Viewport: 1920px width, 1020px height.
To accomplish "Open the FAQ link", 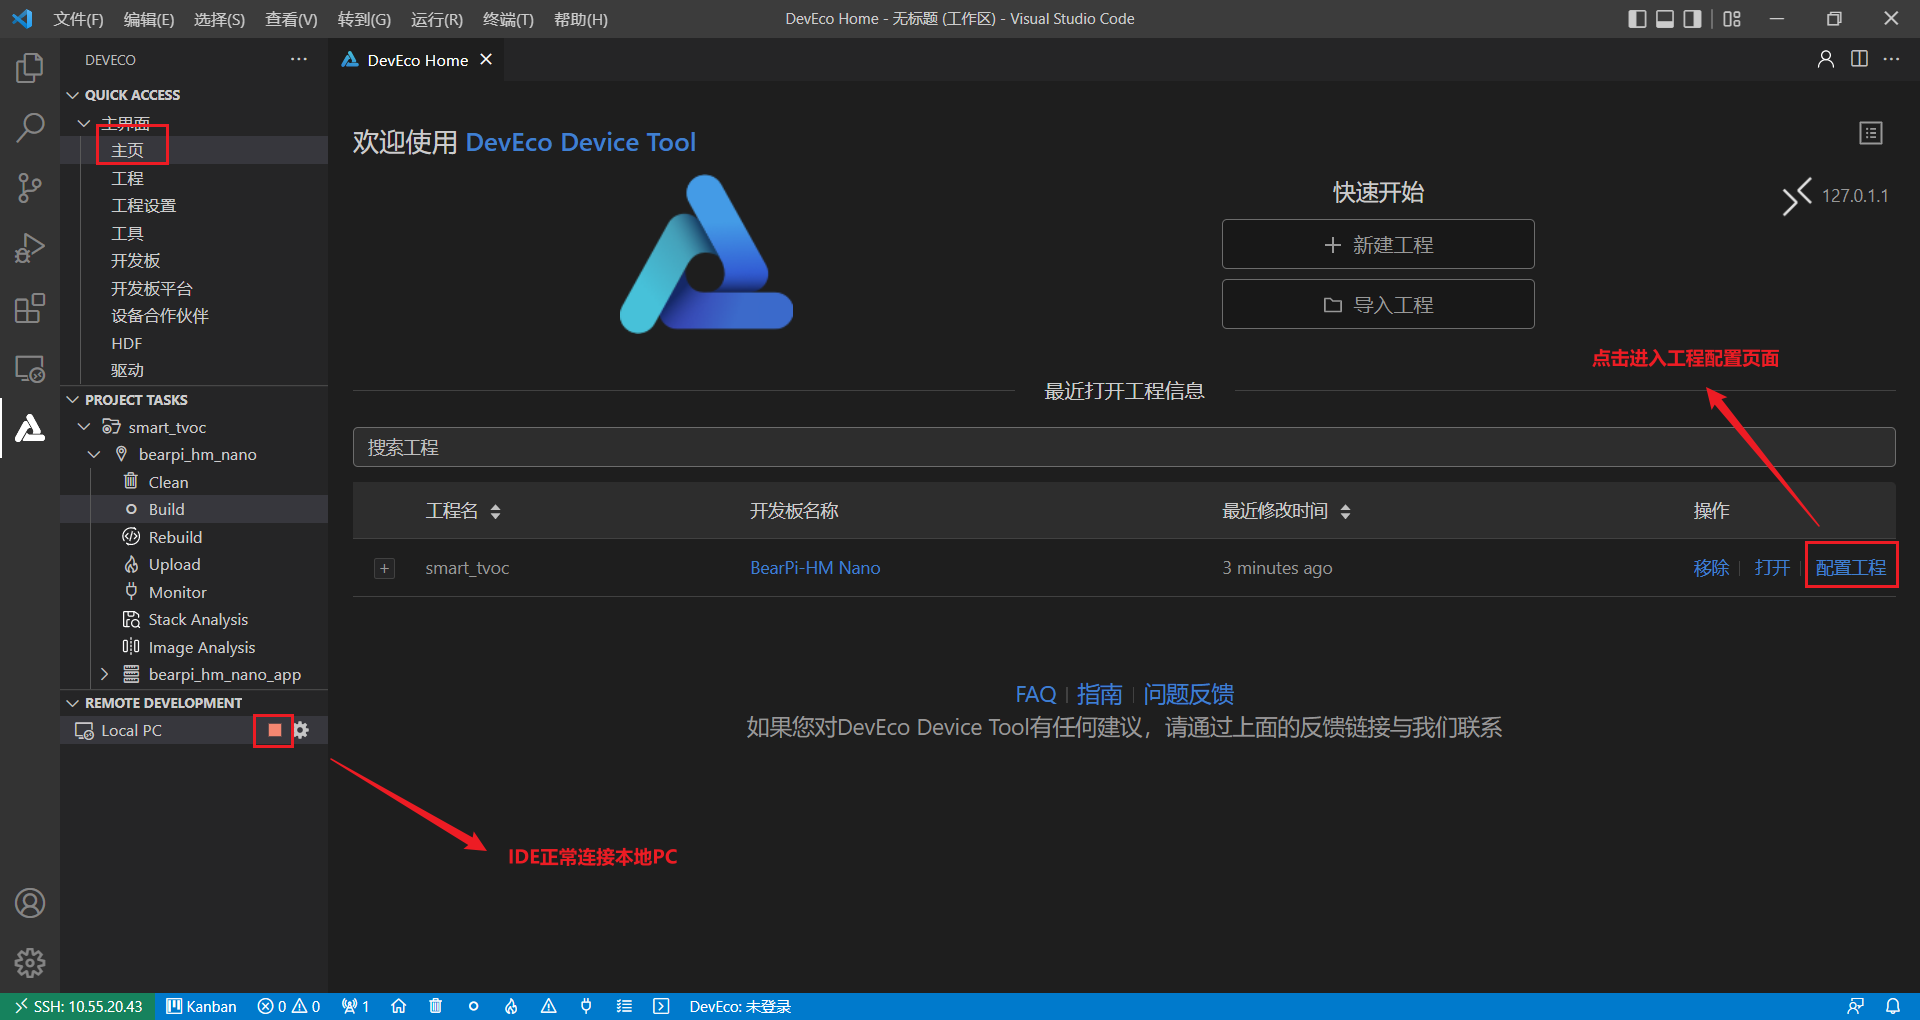I will click(1035, 694).
